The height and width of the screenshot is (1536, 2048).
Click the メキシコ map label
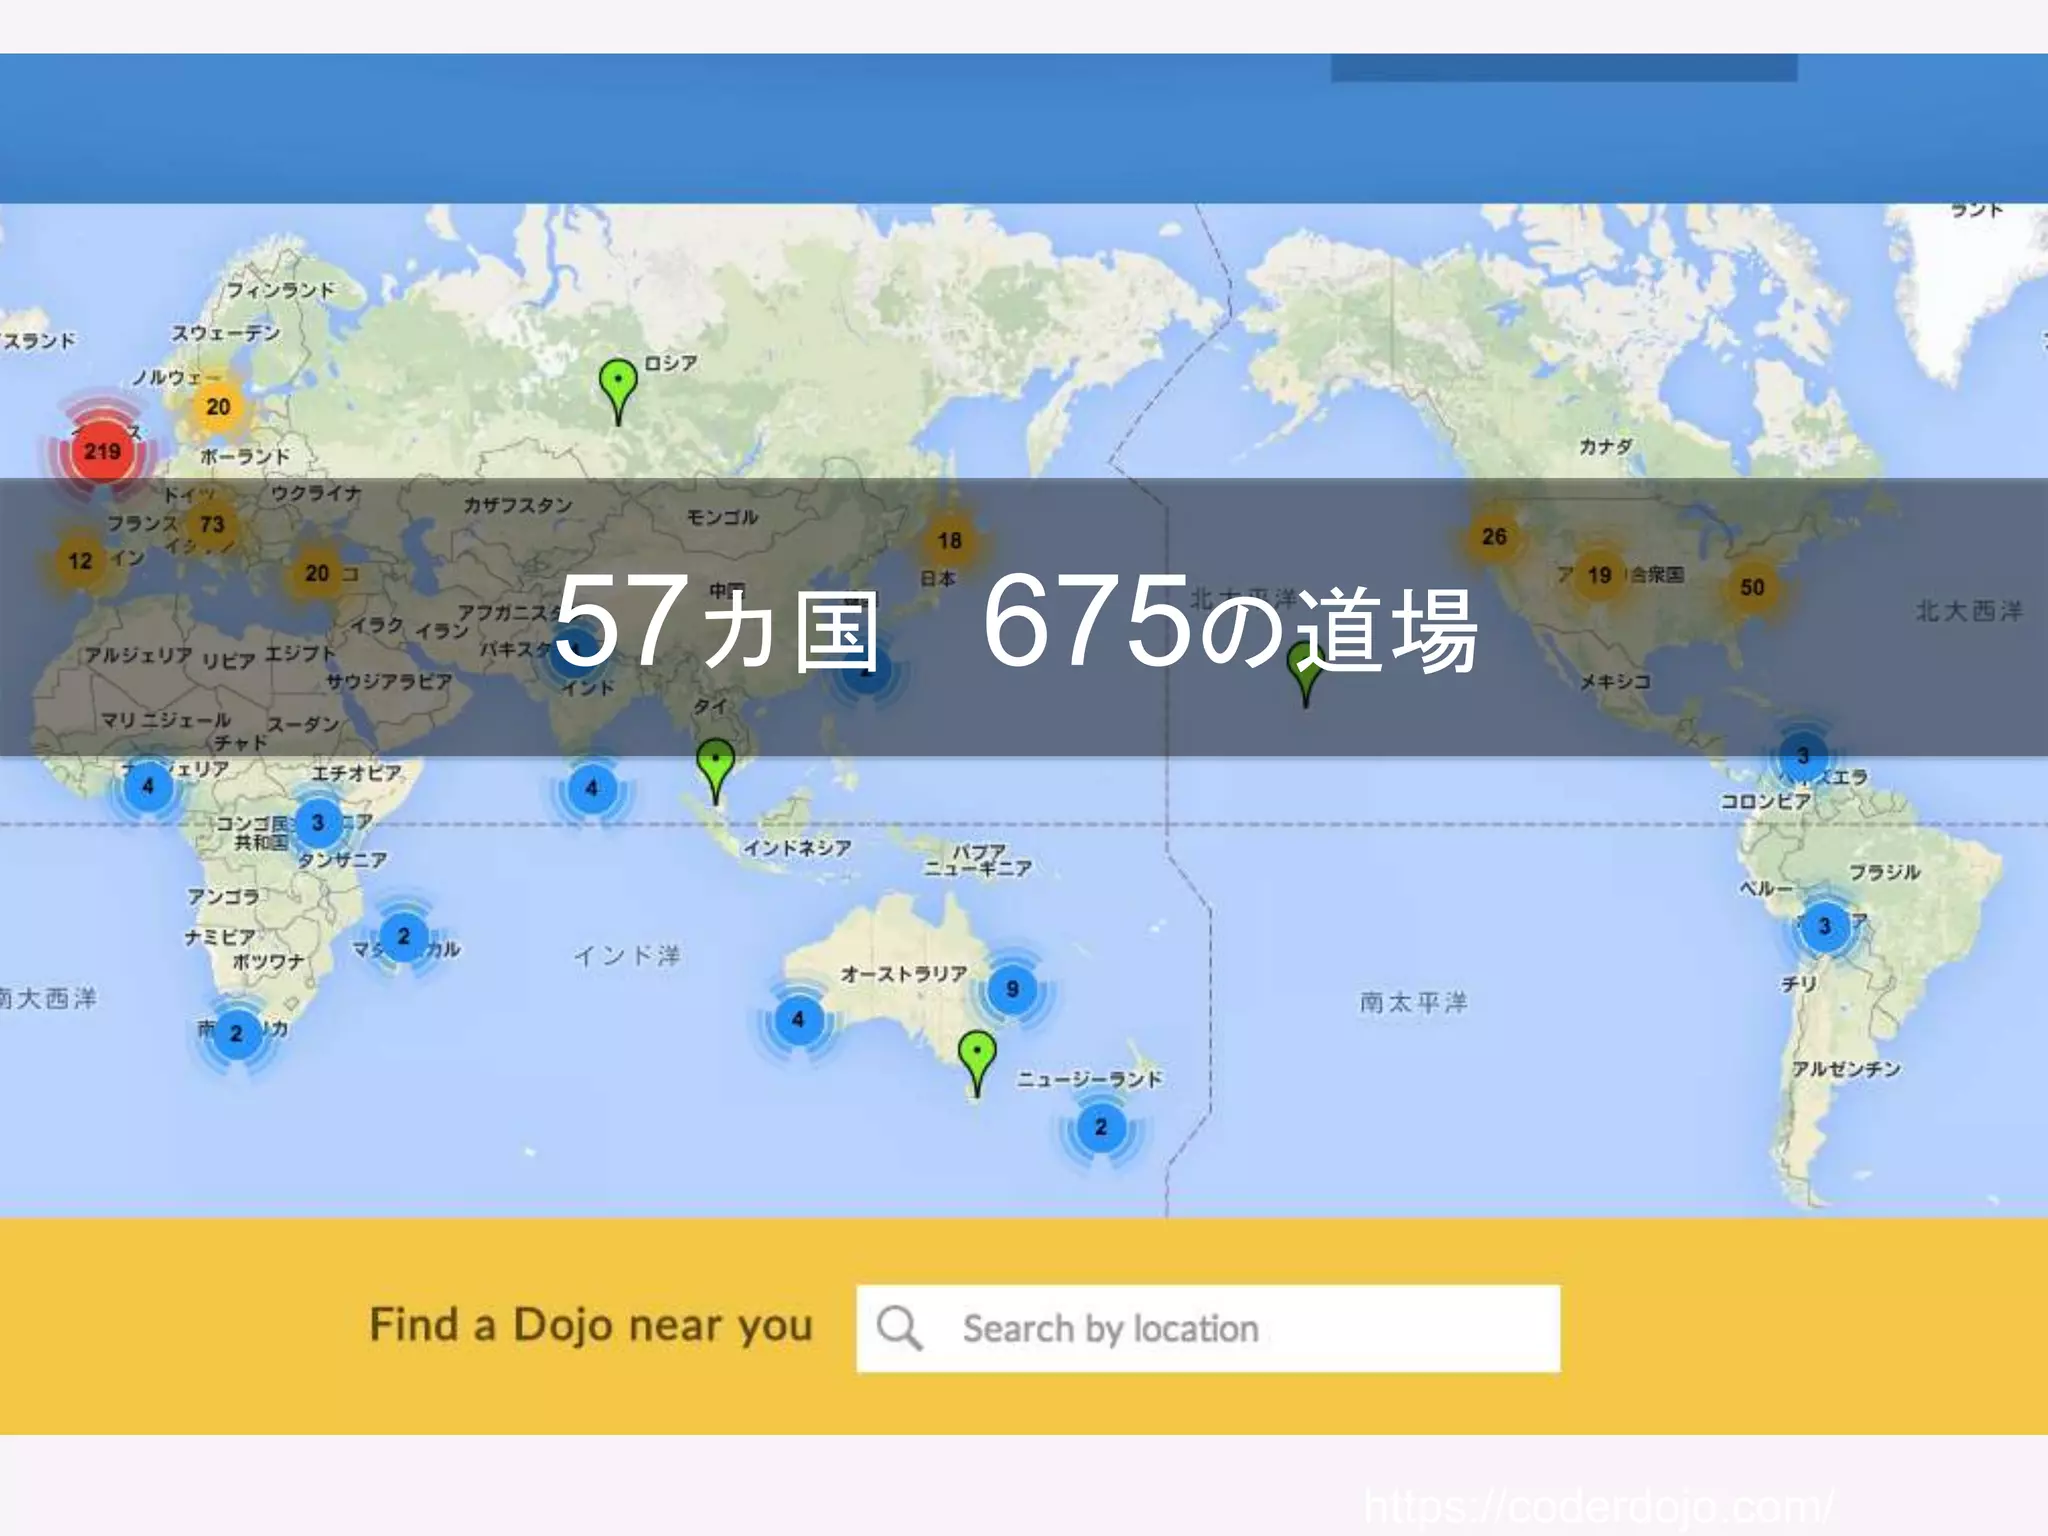[x=1614, y=682]
